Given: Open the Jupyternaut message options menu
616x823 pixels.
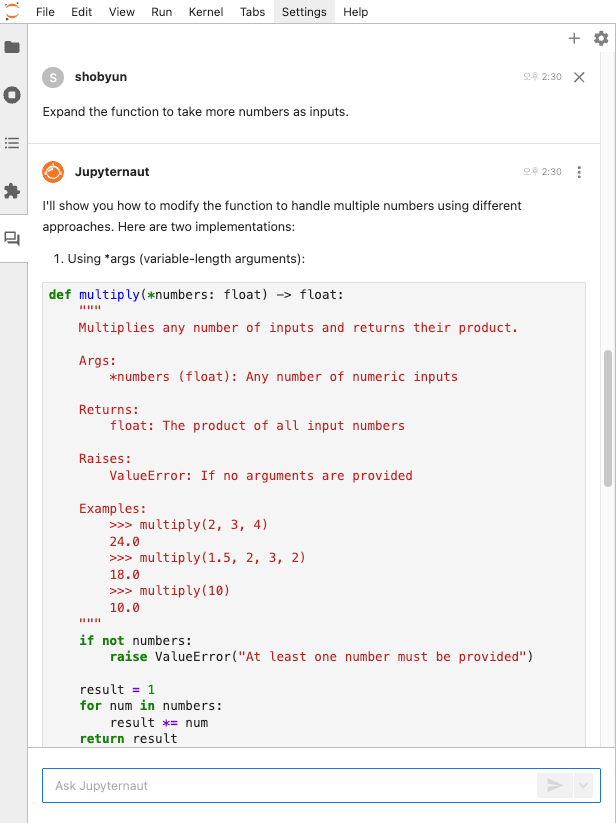Looking at the screenshot, I should pyautogui.click(x=579, y=172).
